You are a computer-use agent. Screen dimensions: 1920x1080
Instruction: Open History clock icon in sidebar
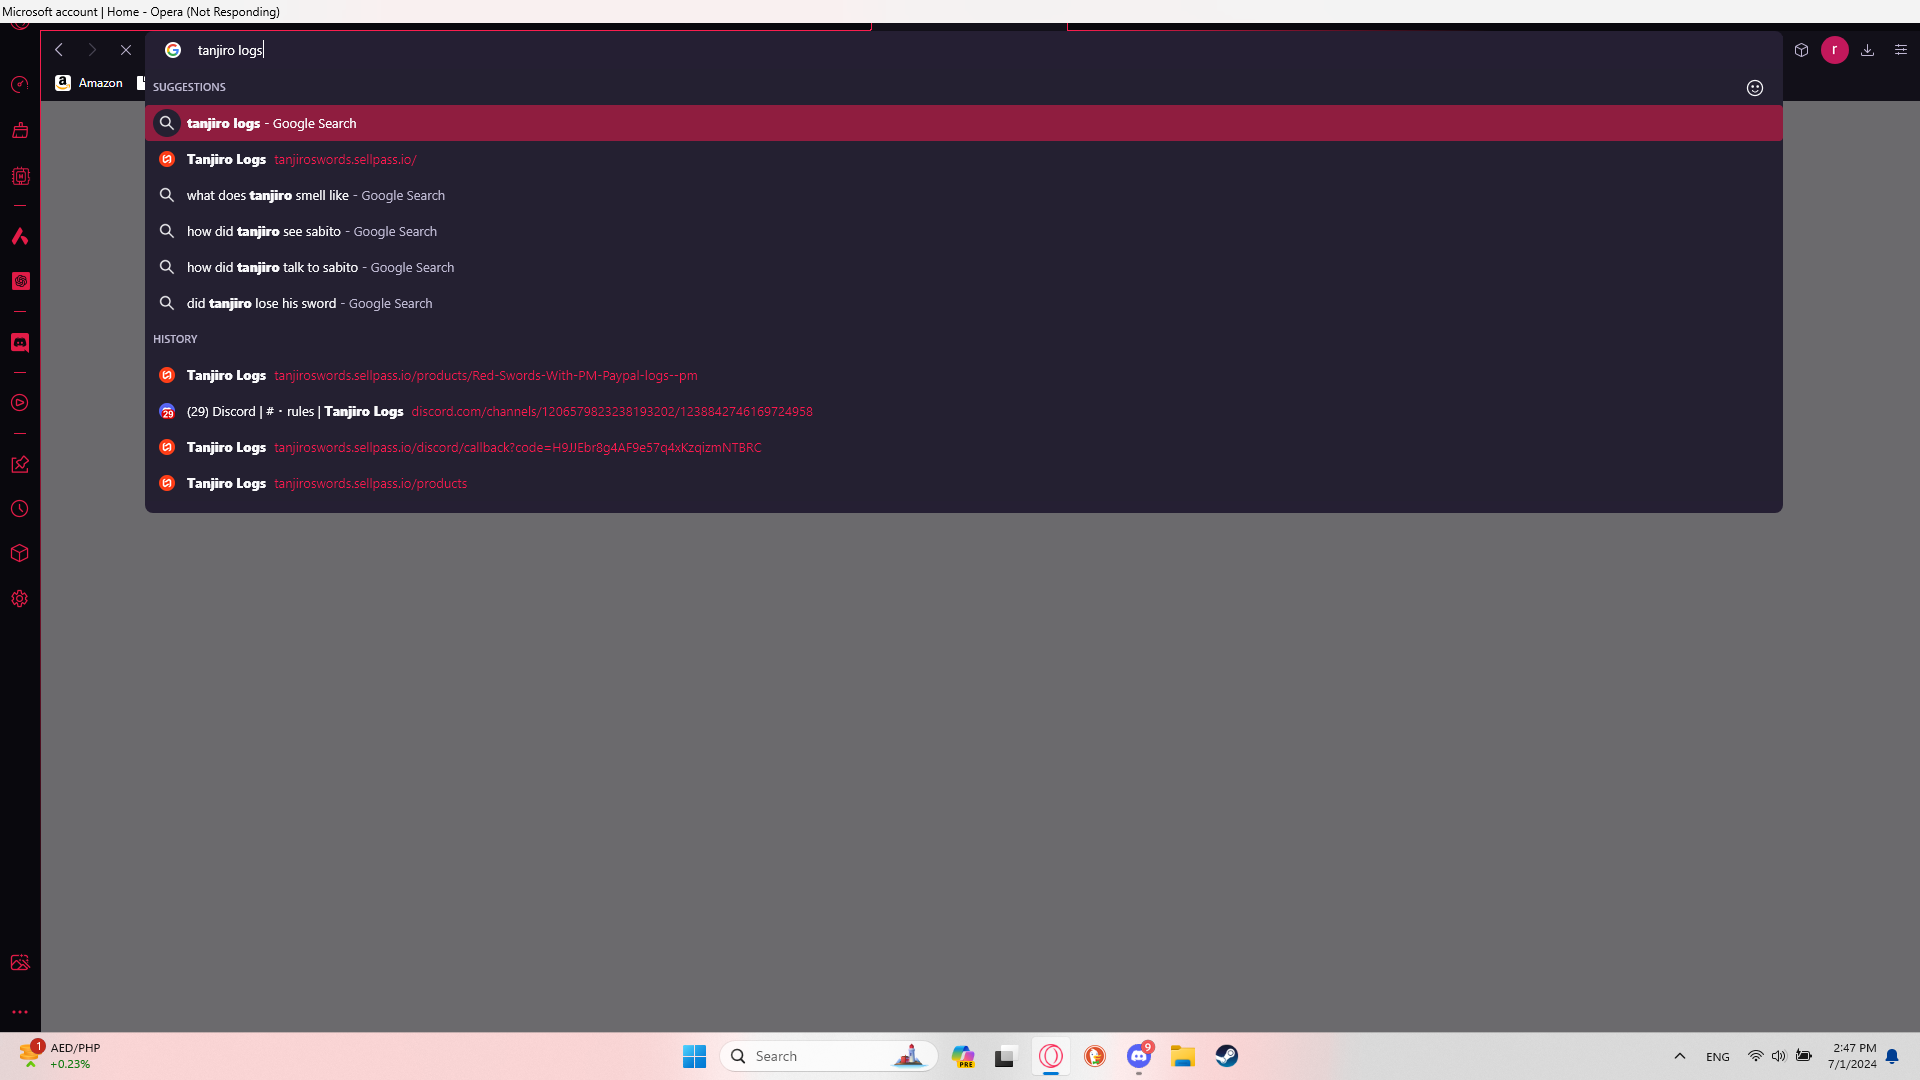[x=20, y=509]
